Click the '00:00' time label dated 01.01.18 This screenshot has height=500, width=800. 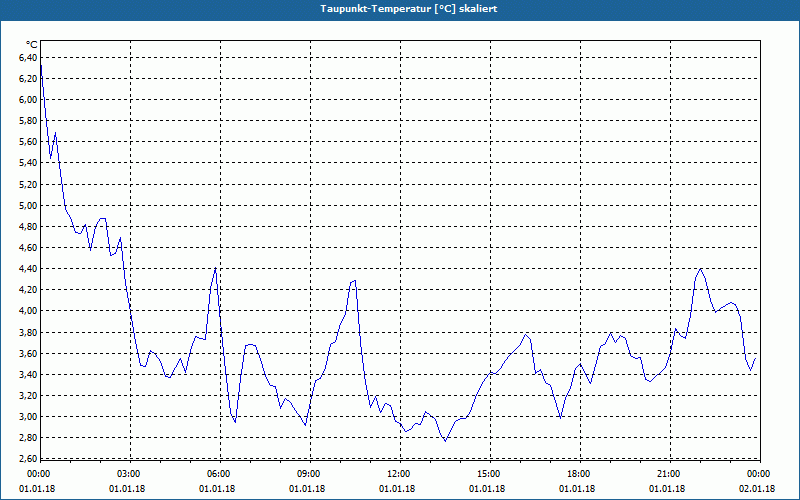38,474
